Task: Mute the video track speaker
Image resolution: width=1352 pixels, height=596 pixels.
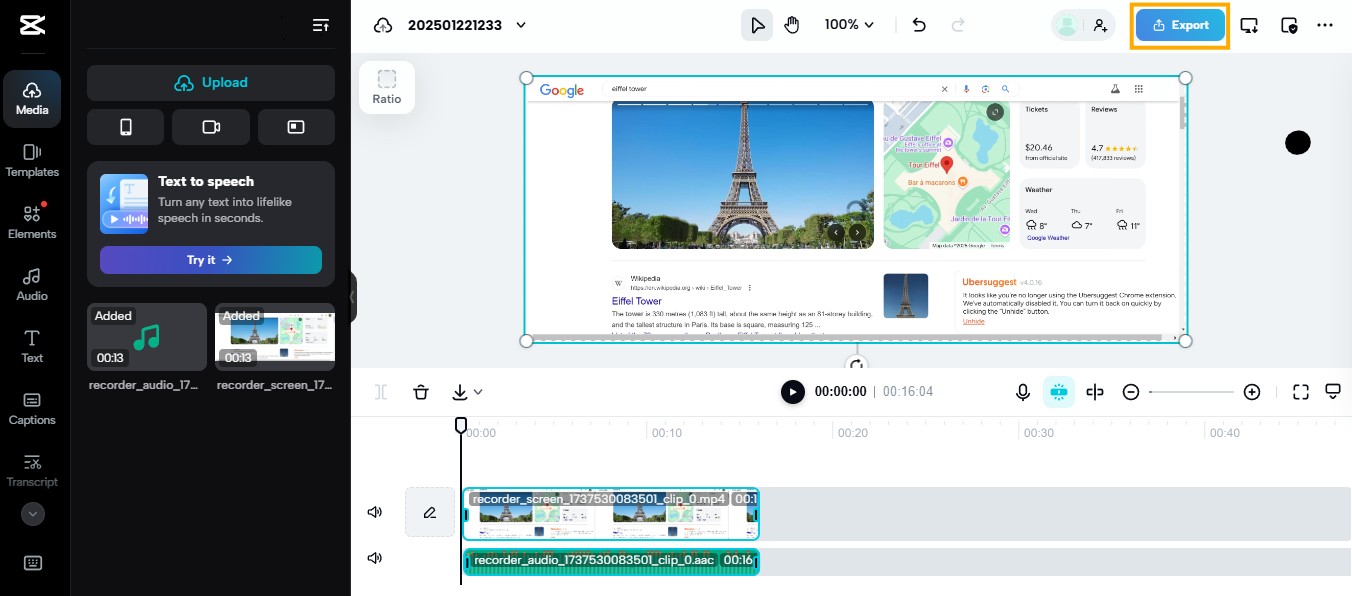Action: [x=375, y=512]
